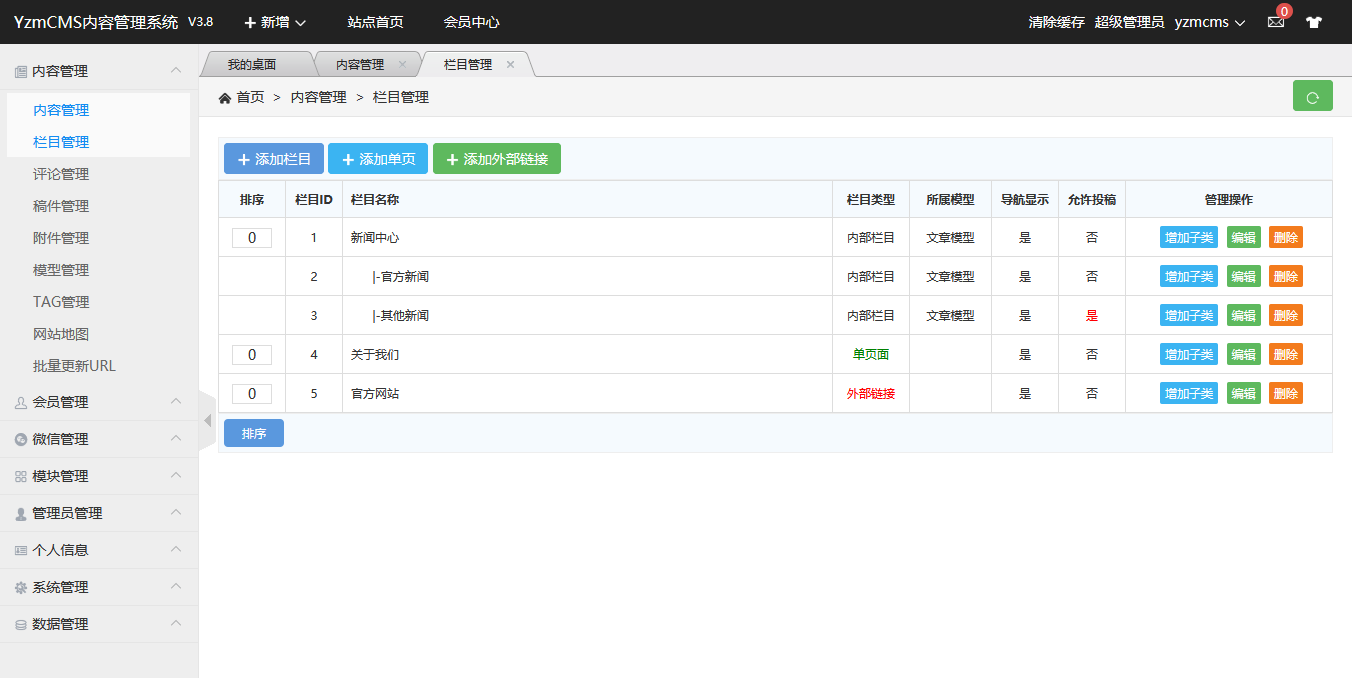Click the green 添加外部链接 button
This screenshot has height=678, width=1352.
(x=496, y=159)
